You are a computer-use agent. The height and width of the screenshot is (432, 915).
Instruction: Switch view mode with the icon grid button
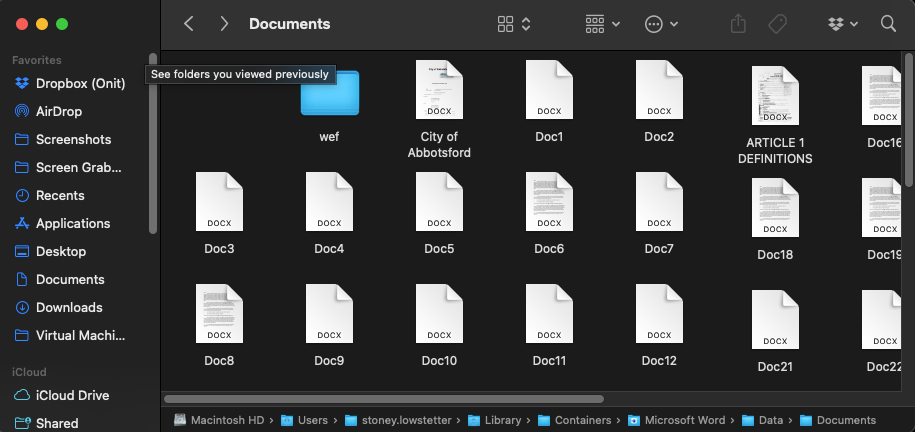514,24
